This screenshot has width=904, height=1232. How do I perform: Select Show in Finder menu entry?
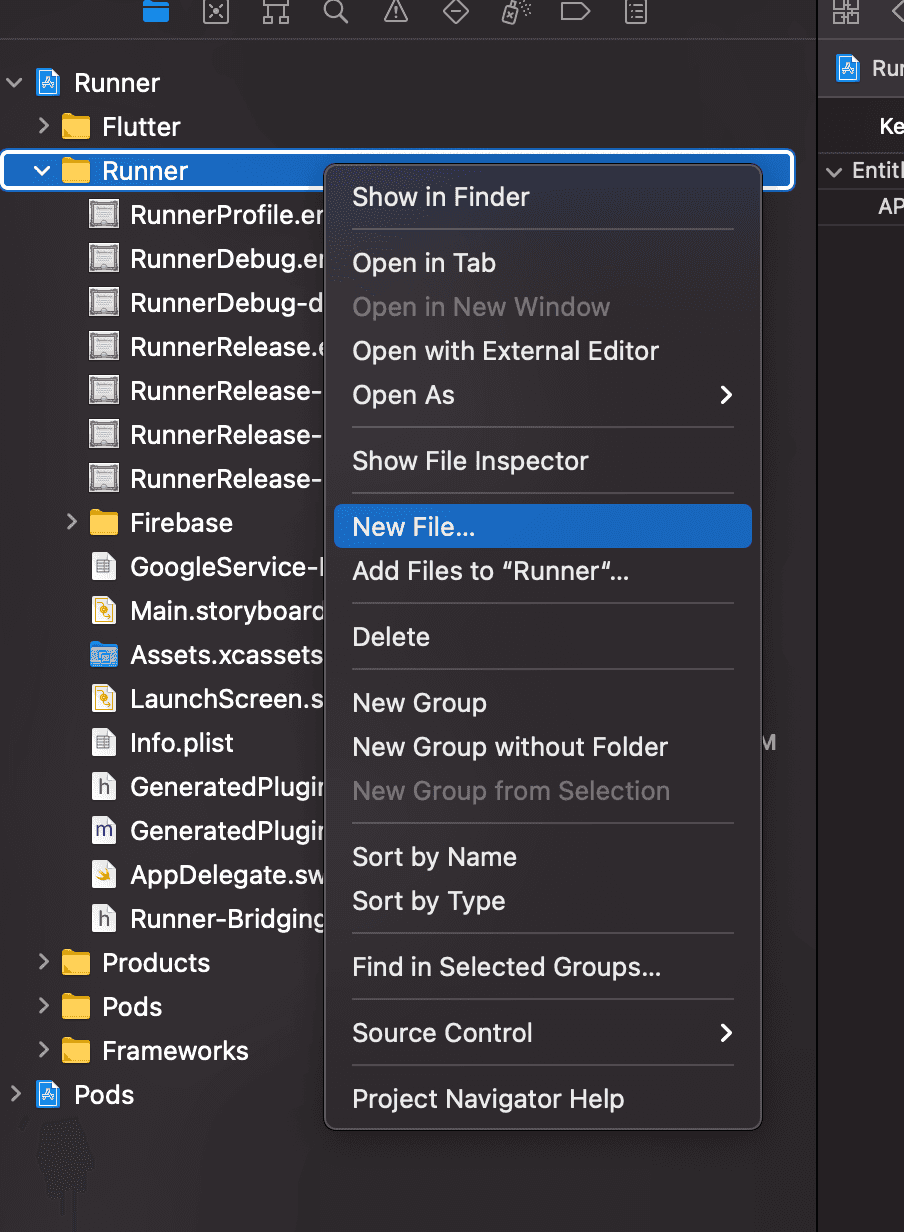click(x=441, y=197)
